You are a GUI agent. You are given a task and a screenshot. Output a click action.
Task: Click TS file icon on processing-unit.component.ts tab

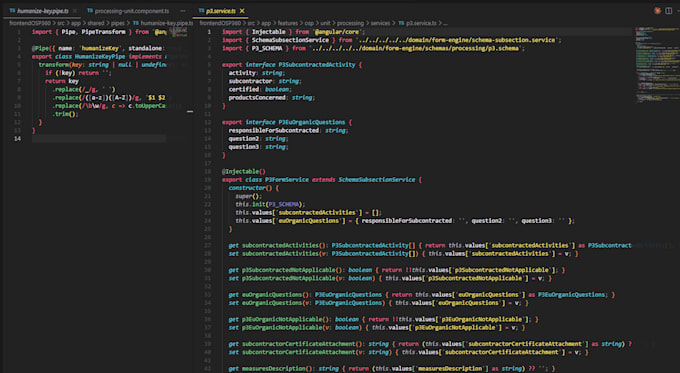(90, 11)
